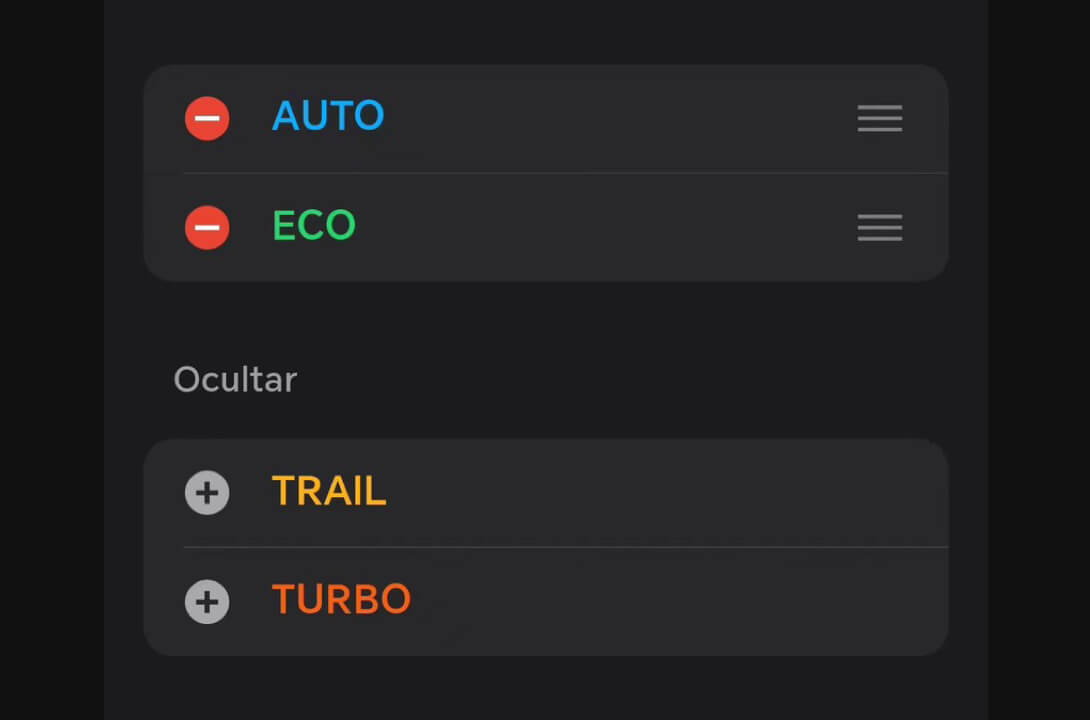Click empty space right of TRAIL label
The width and height of the screenshot is (1090, 720).
650,493
